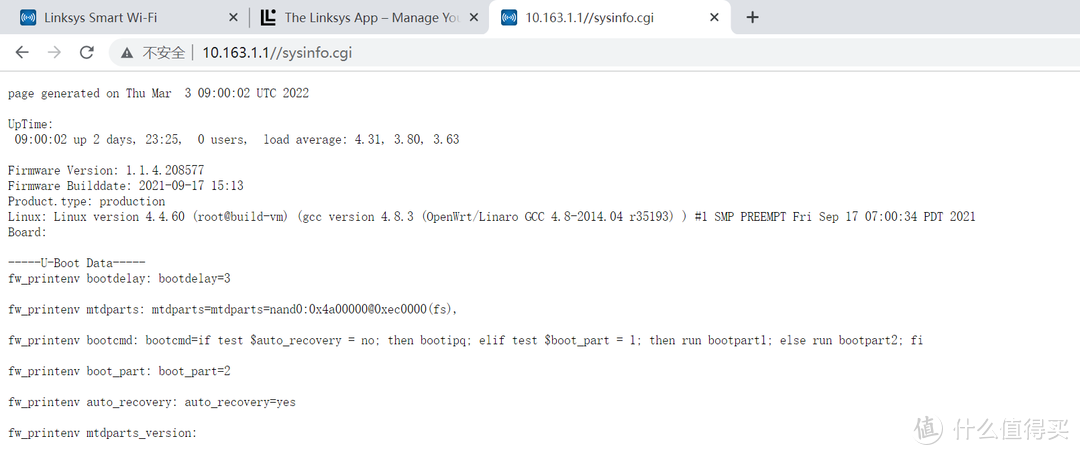Click 'fw_printenv bootdelay: bootdelay=3' line

coord(119,279)
